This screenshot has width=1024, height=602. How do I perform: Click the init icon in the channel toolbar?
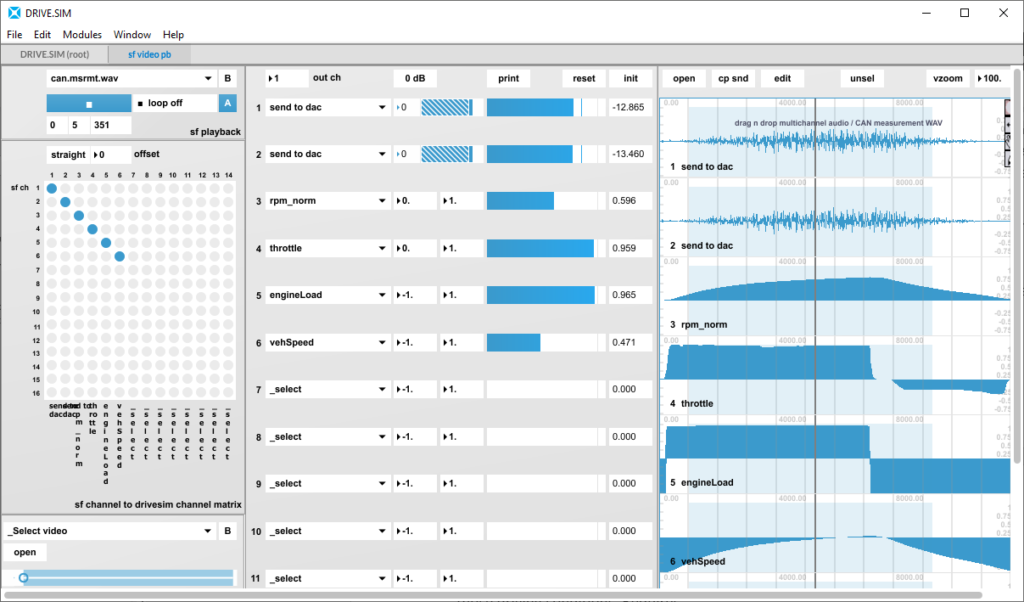point(630,78)
